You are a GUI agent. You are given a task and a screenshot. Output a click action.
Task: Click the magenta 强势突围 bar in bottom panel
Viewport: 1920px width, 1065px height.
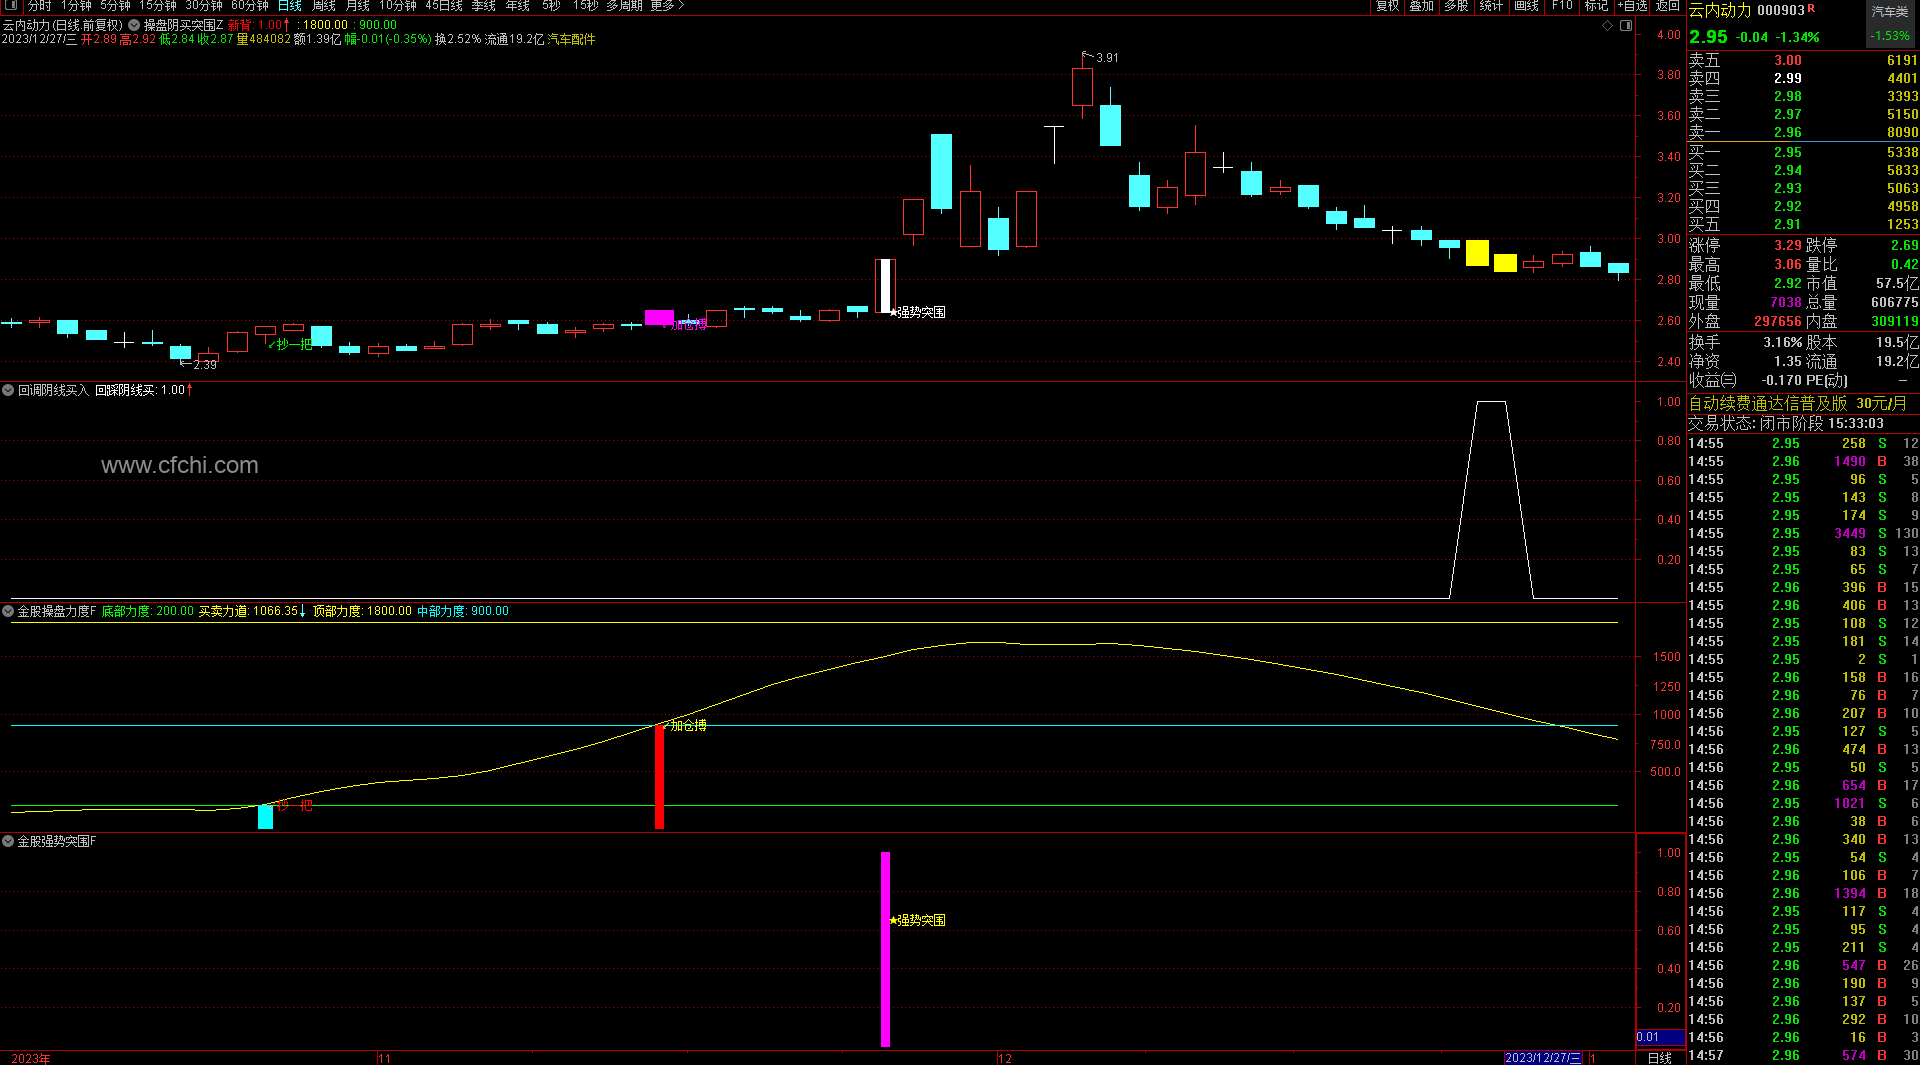885,949
